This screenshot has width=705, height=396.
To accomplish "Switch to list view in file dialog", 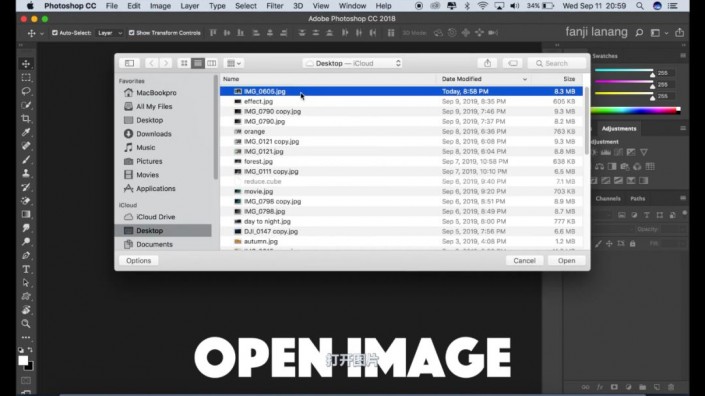I will [198, 63].
